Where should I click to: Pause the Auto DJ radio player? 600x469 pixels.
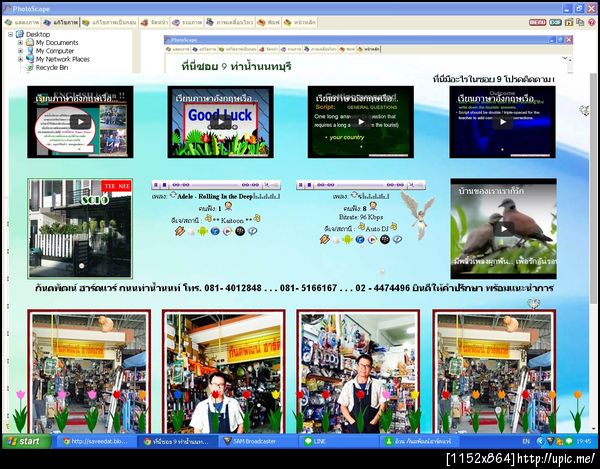pos(301,185)
